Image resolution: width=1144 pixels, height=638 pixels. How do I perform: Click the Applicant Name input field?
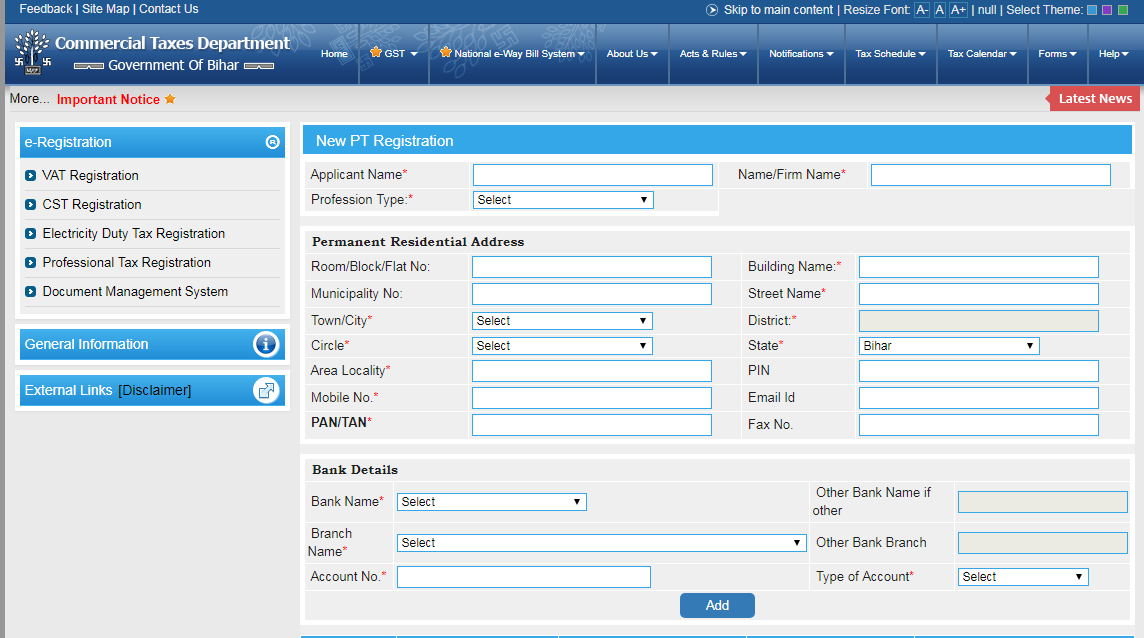[592, 174]
